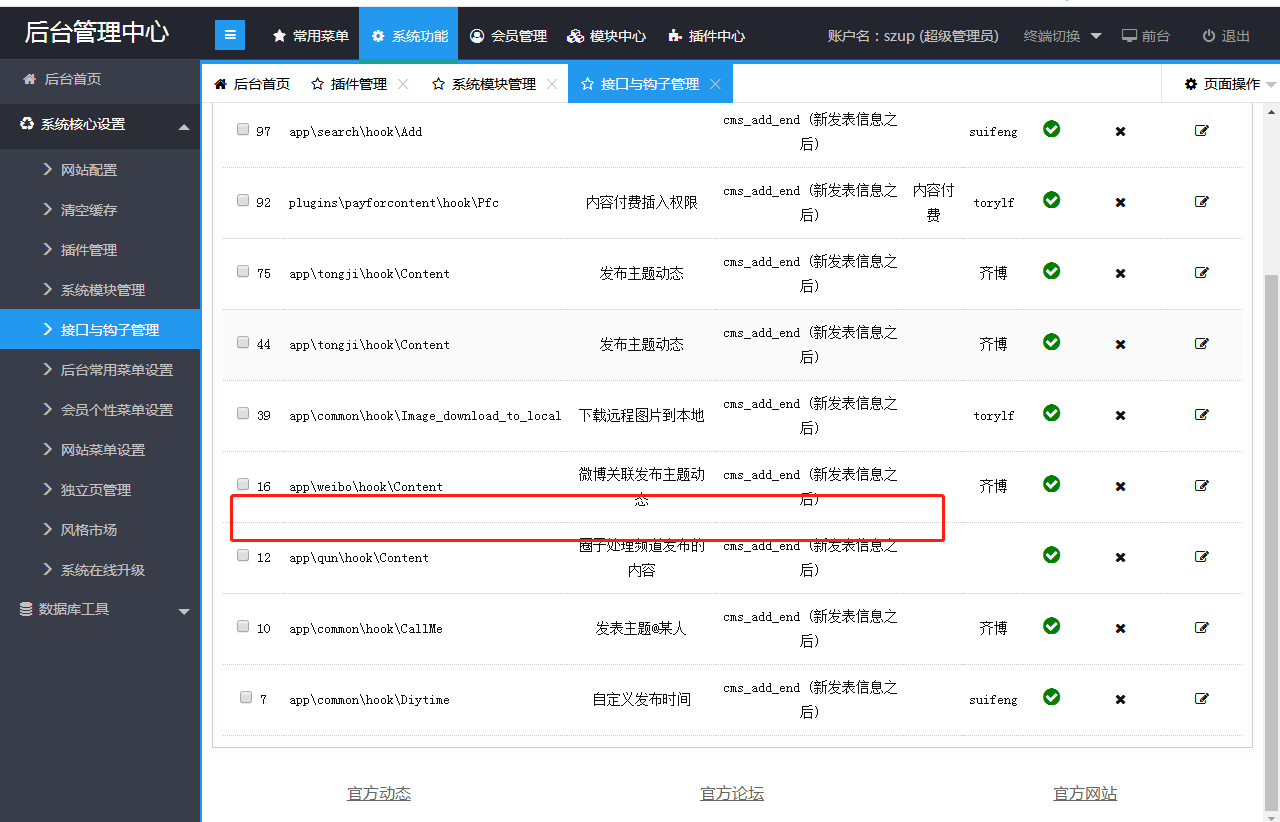Expand the 数据库工具 sidebar section

(x=184, y=611)
